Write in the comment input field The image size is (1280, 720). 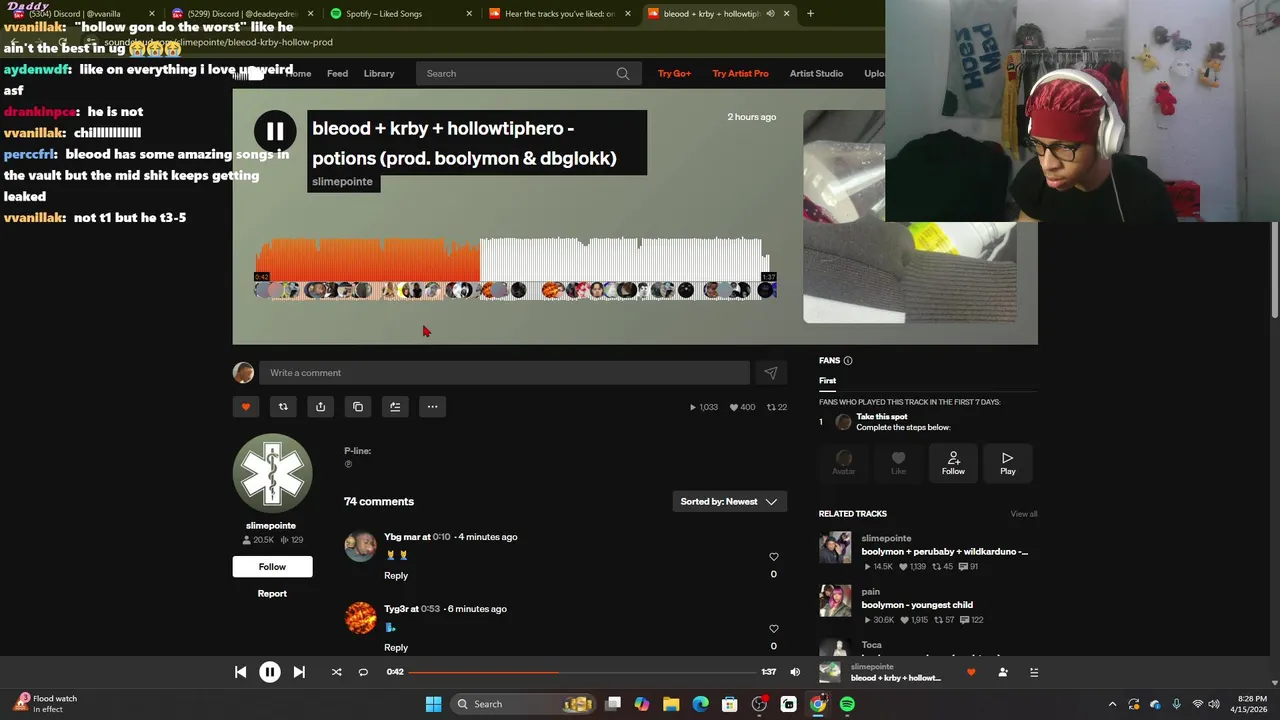point(504,373)
